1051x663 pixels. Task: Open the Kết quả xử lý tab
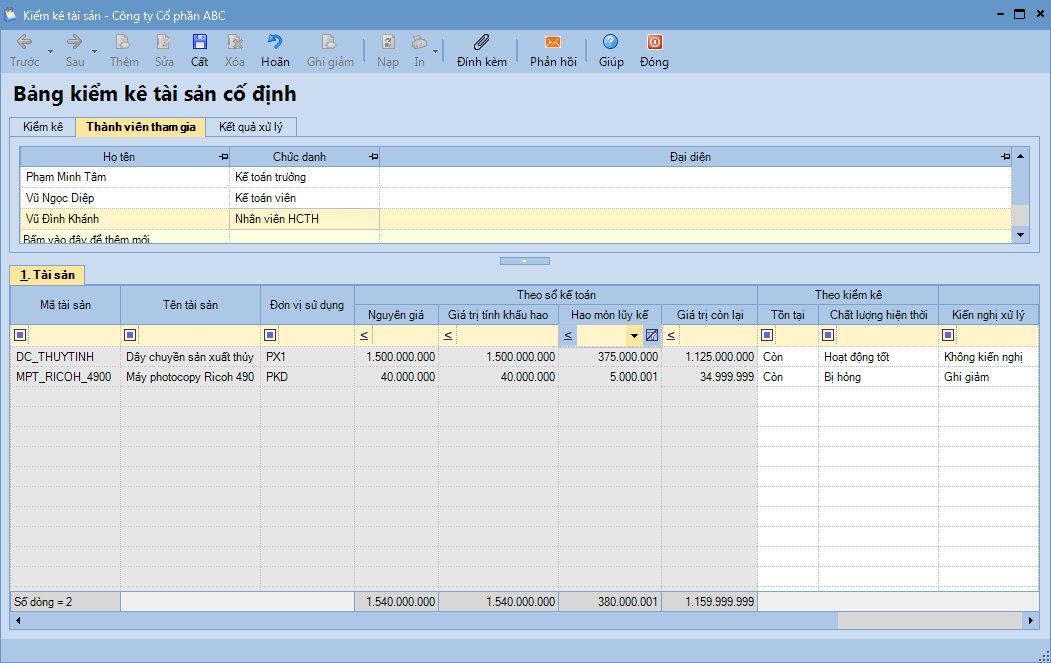click(253, 127)
